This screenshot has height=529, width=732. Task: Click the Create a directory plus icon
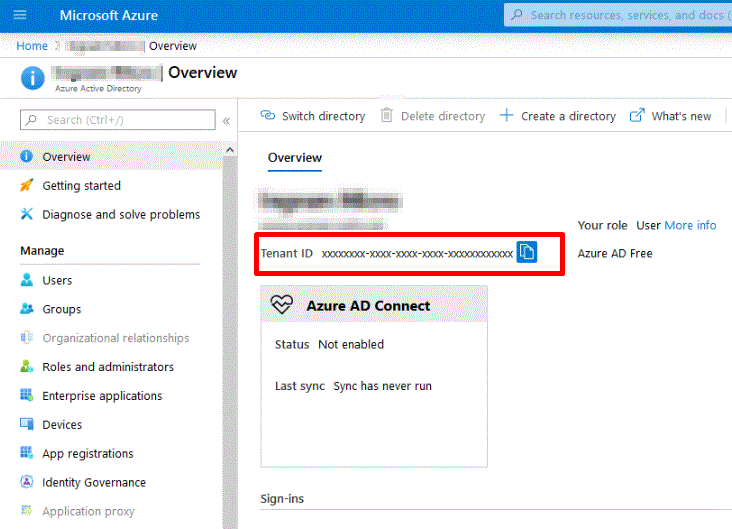(507, 115)
